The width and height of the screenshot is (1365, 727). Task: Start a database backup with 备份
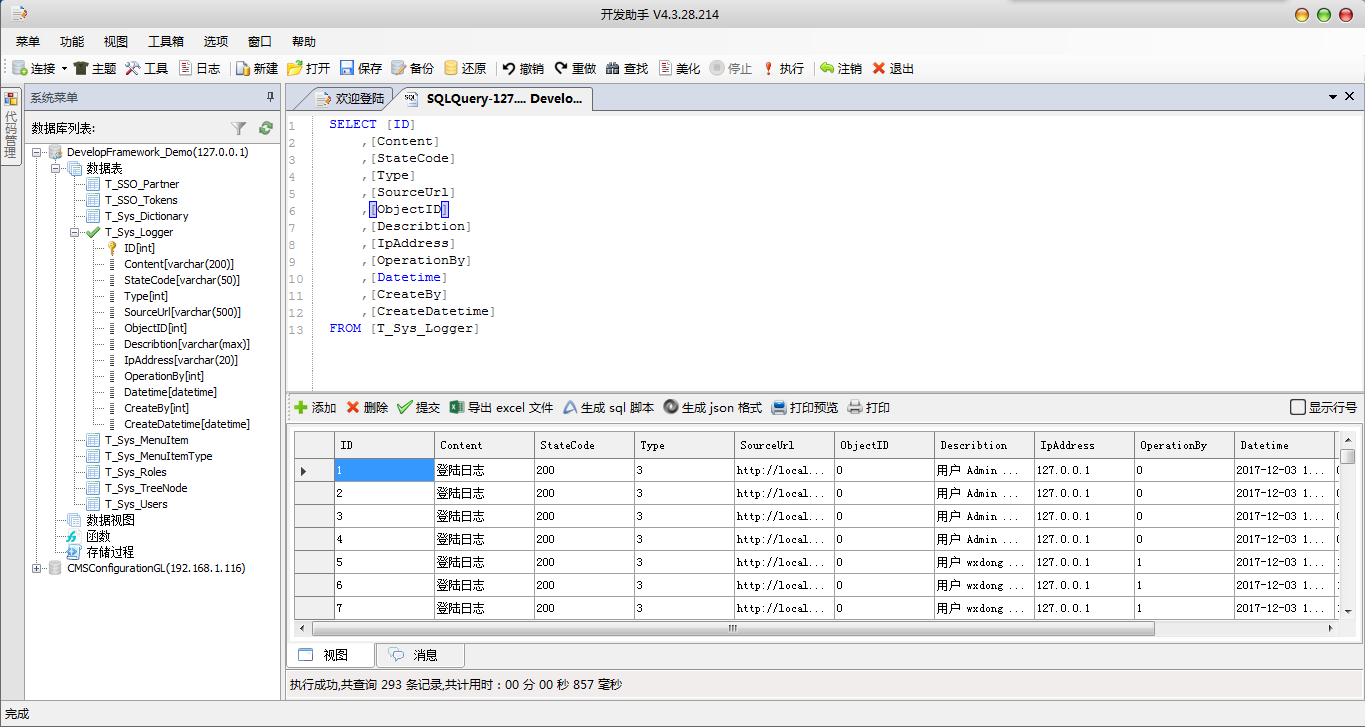(412, 69)
